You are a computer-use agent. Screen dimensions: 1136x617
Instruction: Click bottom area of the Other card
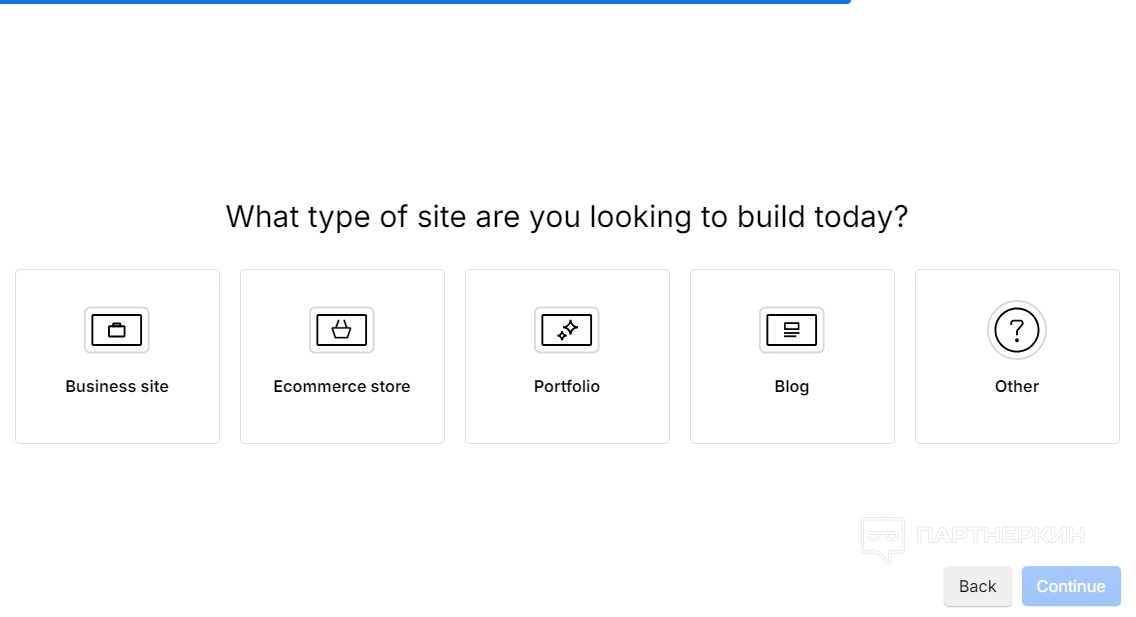(1017, 424)
